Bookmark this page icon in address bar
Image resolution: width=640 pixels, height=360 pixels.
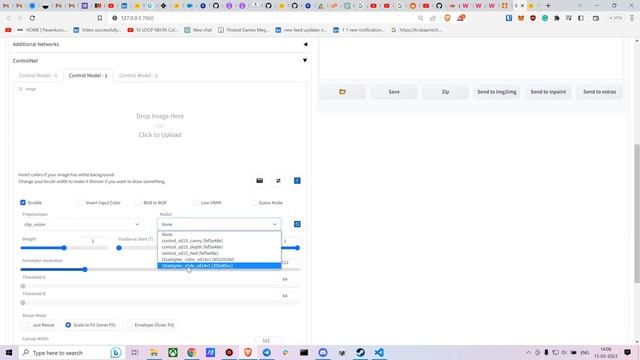point(100,18)
